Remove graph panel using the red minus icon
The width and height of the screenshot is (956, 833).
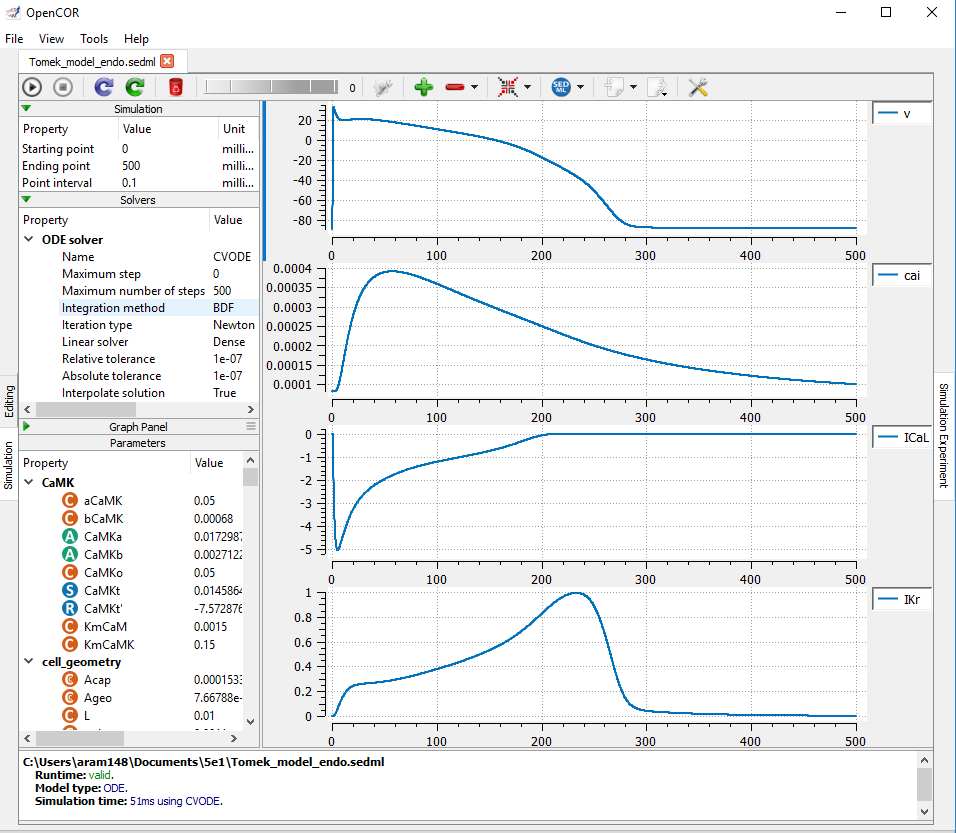coord(455,88)
